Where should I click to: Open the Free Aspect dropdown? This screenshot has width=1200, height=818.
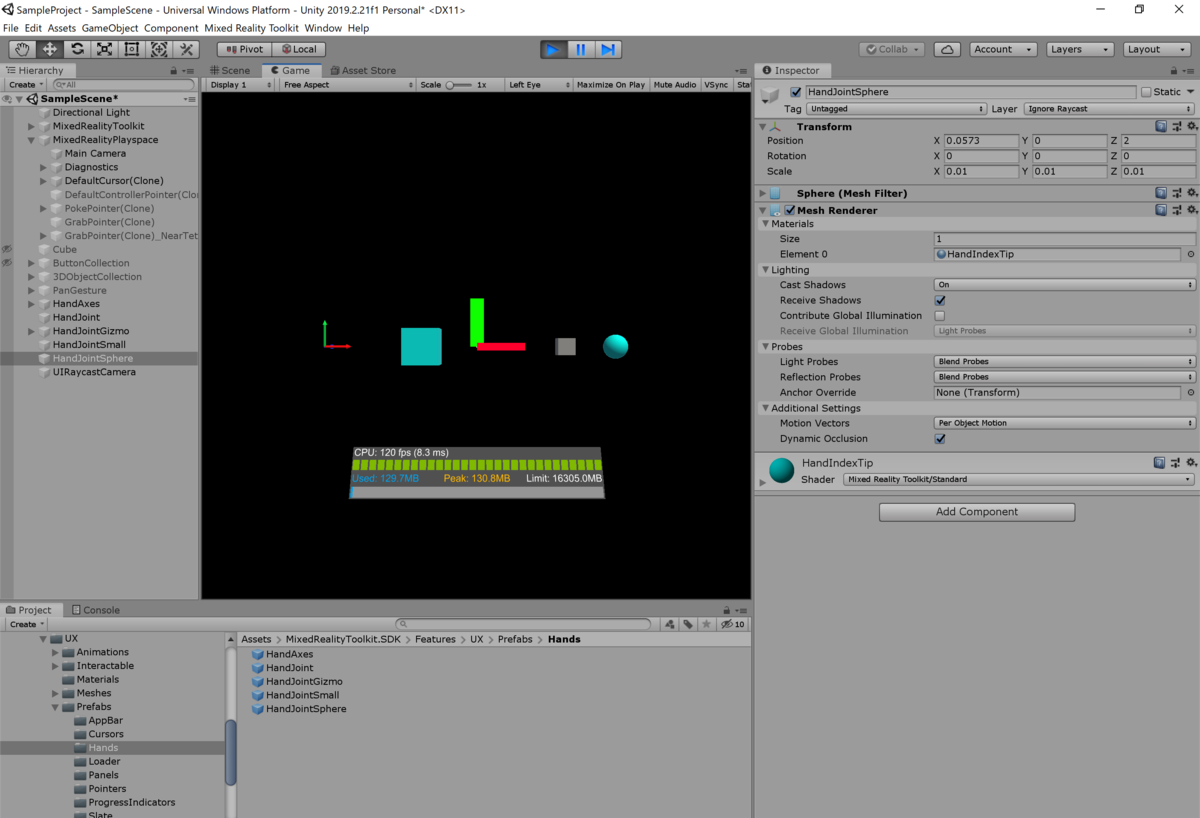(347, 85)
